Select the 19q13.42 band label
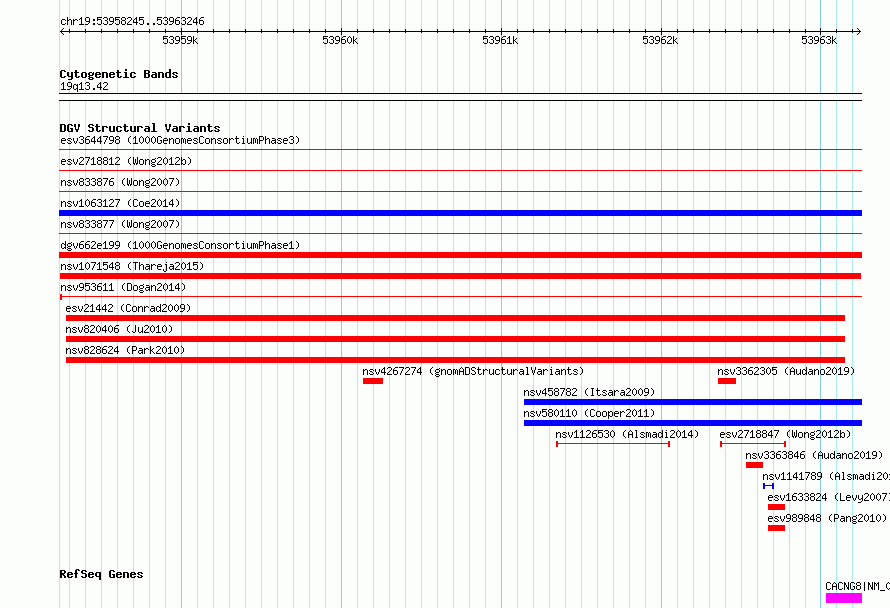This screenshot has width=890, height=608. coord(84,86)
